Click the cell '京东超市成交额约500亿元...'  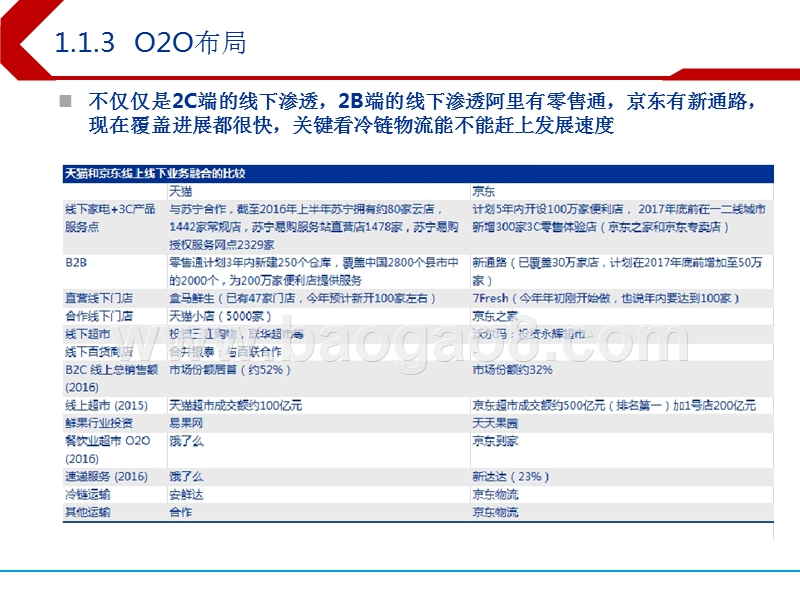click(614, 405)
